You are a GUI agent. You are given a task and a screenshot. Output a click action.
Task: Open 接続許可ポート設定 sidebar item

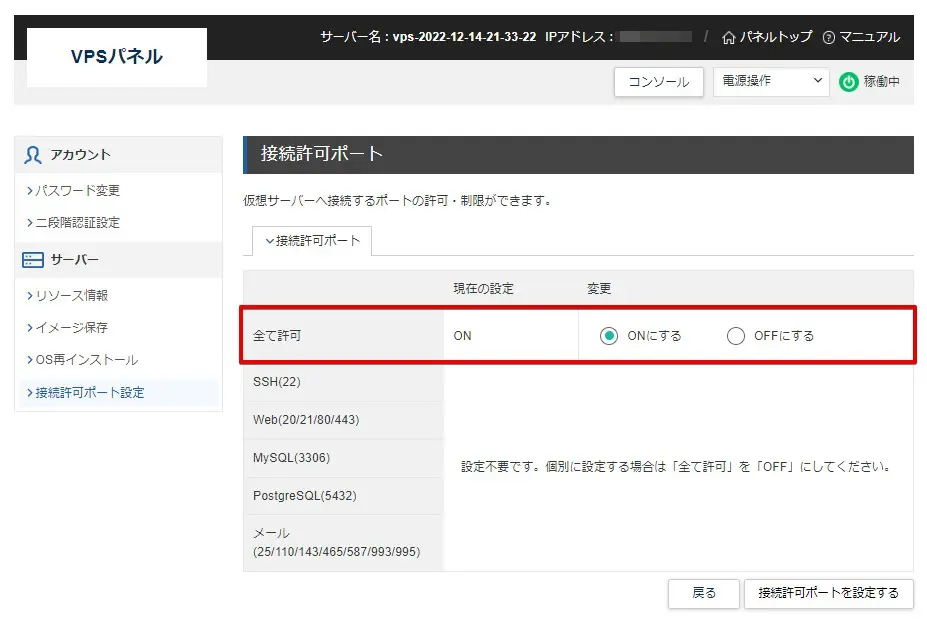pos(89,392)
